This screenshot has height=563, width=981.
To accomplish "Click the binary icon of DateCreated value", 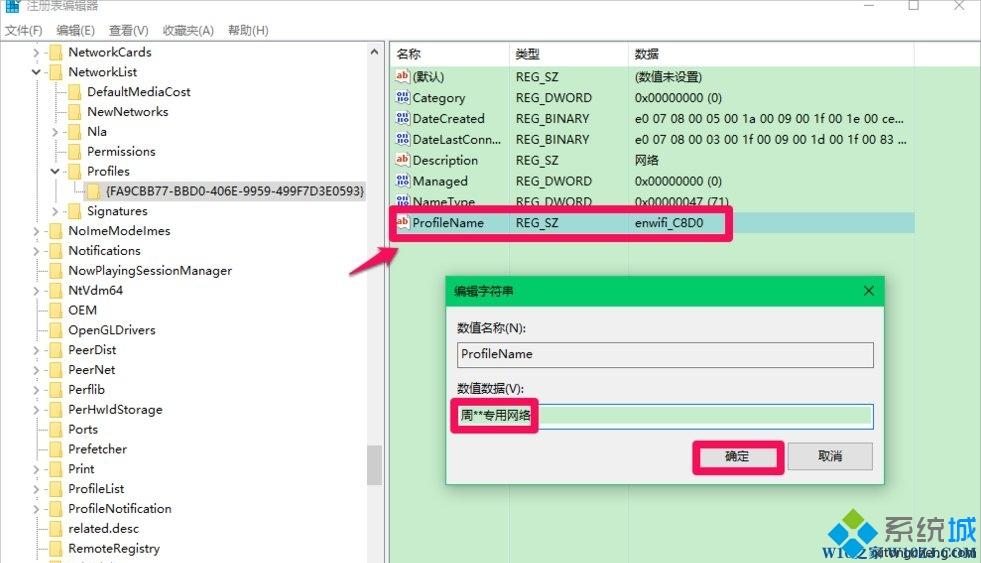I will (402, 118).
